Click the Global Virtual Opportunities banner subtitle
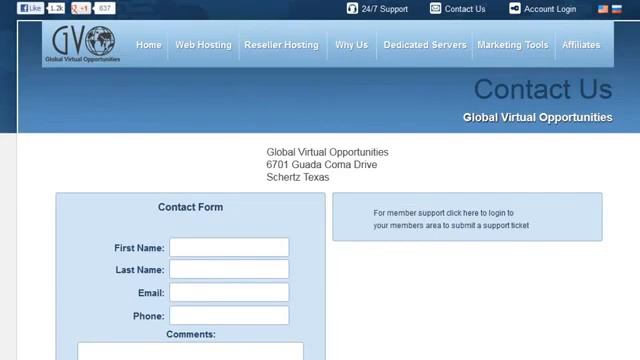This screenshot has height=360, width=640. tap(538, 118)
